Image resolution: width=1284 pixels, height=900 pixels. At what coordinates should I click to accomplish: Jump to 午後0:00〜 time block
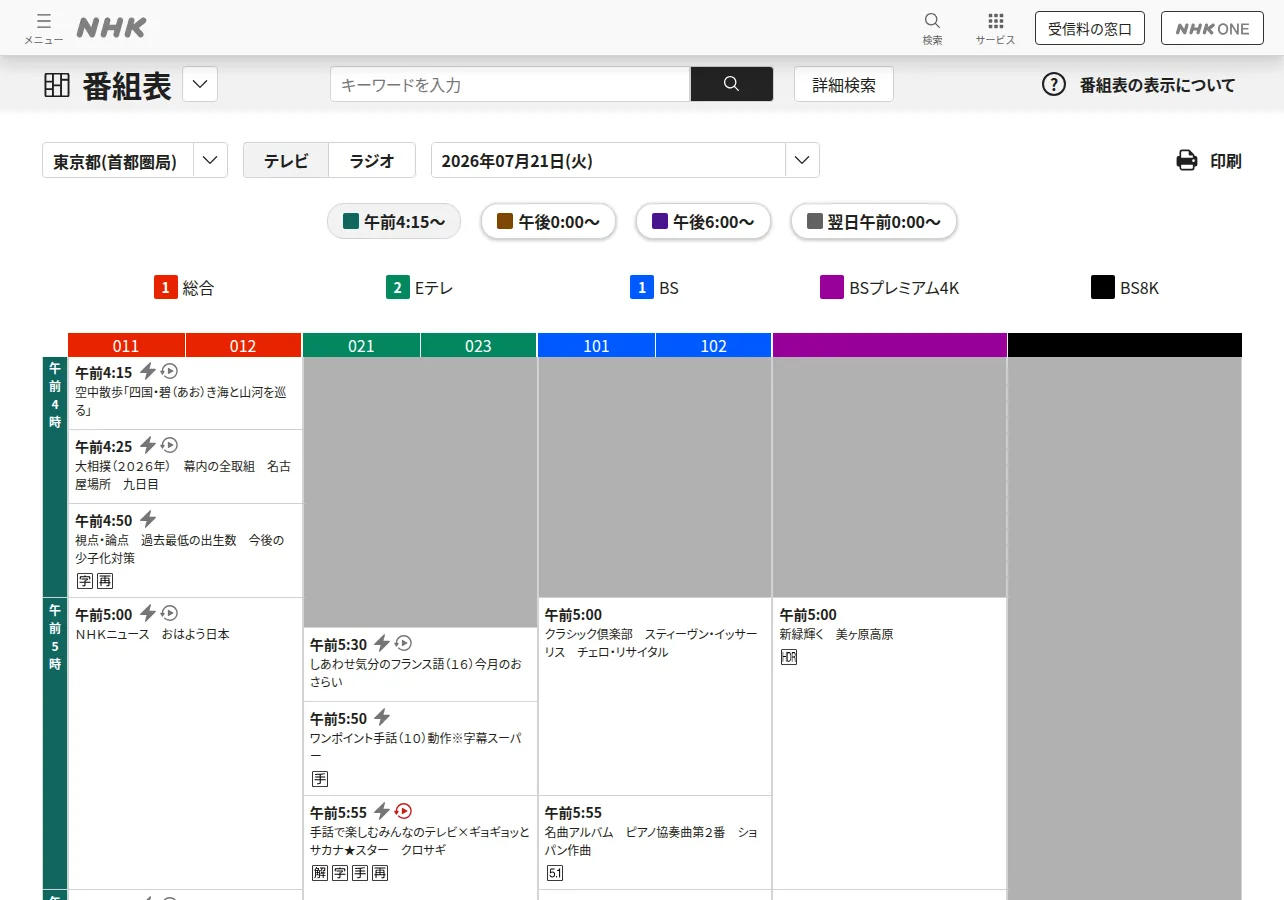pyautogui.click(x=548, y=221)
